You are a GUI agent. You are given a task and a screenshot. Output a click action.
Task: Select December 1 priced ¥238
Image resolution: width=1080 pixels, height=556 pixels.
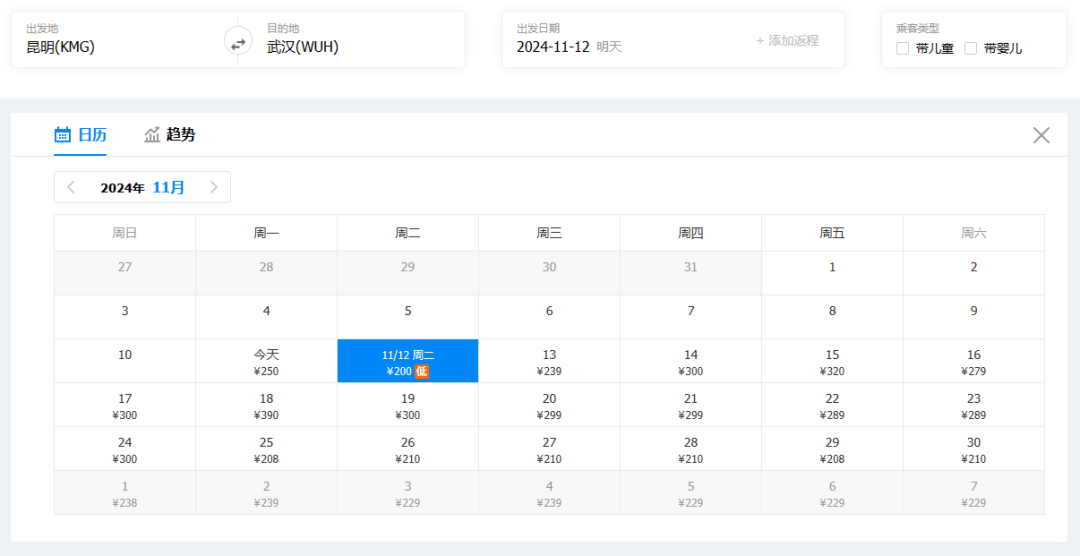[x=125, y=493]
